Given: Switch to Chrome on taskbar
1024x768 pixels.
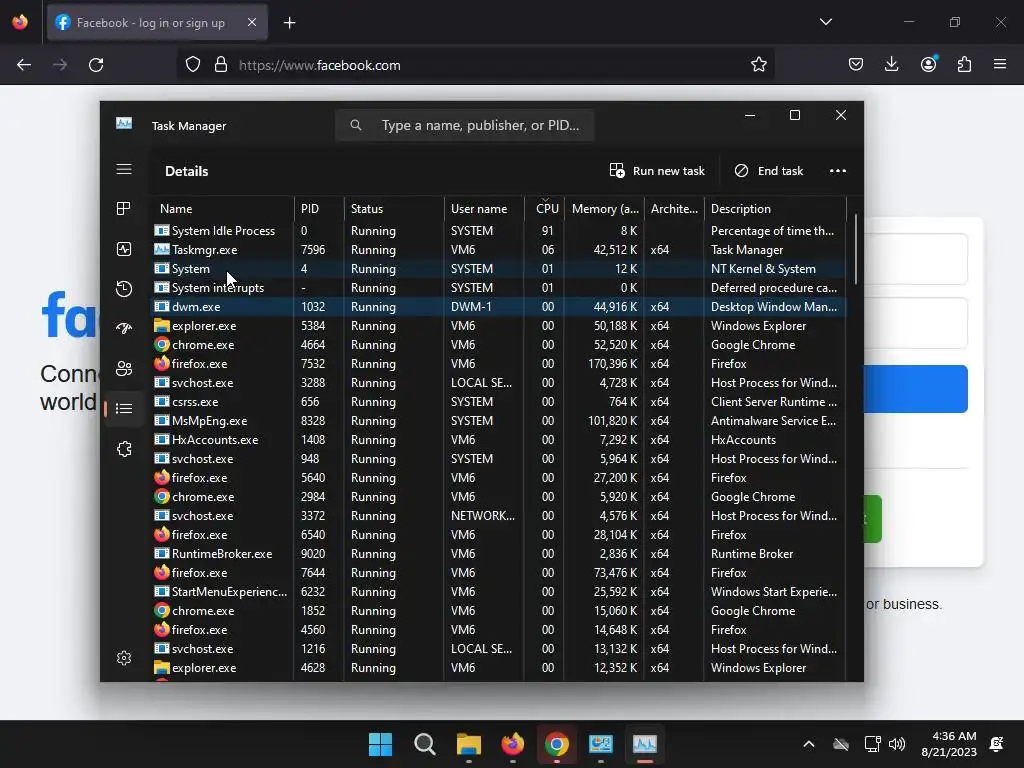Looking at the screenshot, I should coord(556,744).
